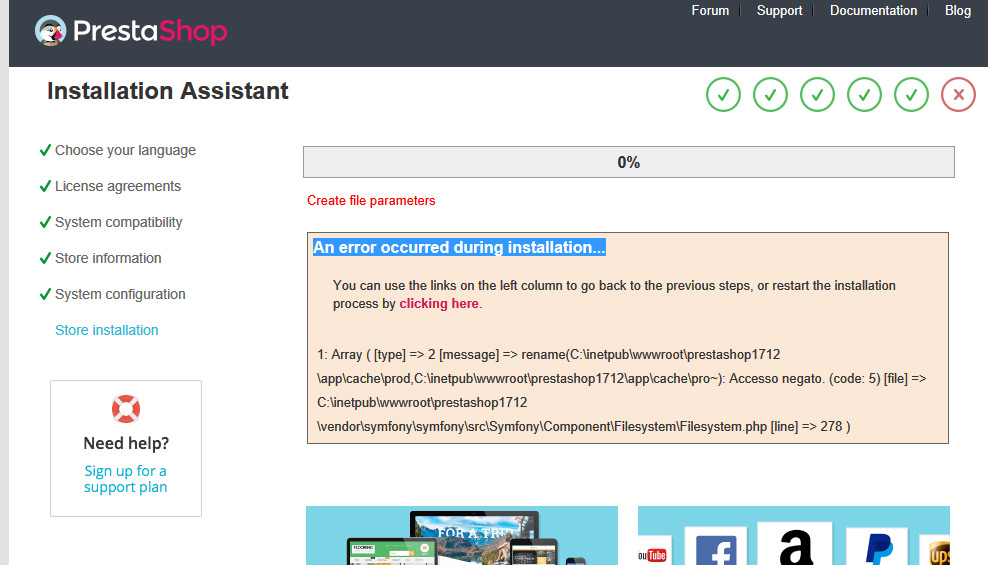
Task: Click 'Create file parameters' red status text
Action: click(371, 200)
